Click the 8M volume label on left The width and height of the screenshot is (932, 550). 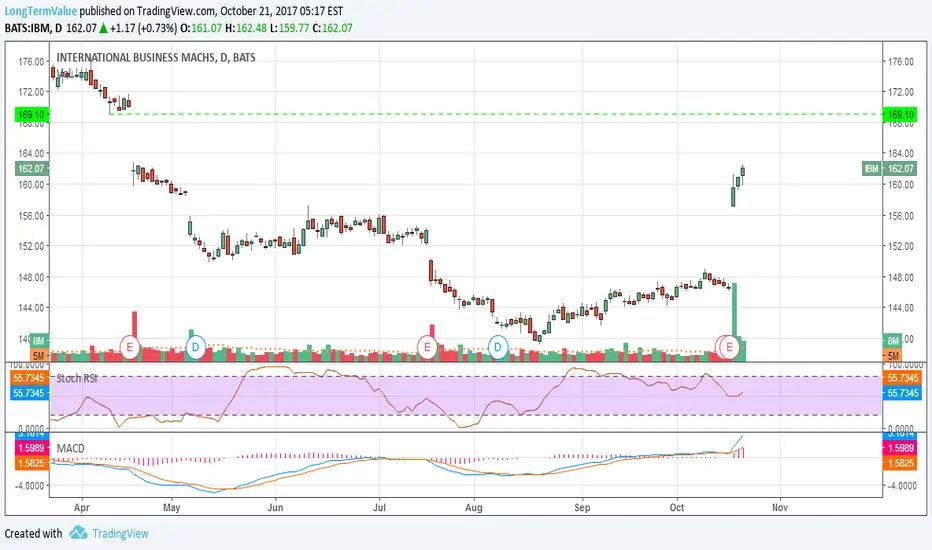[x=39, y=341]
